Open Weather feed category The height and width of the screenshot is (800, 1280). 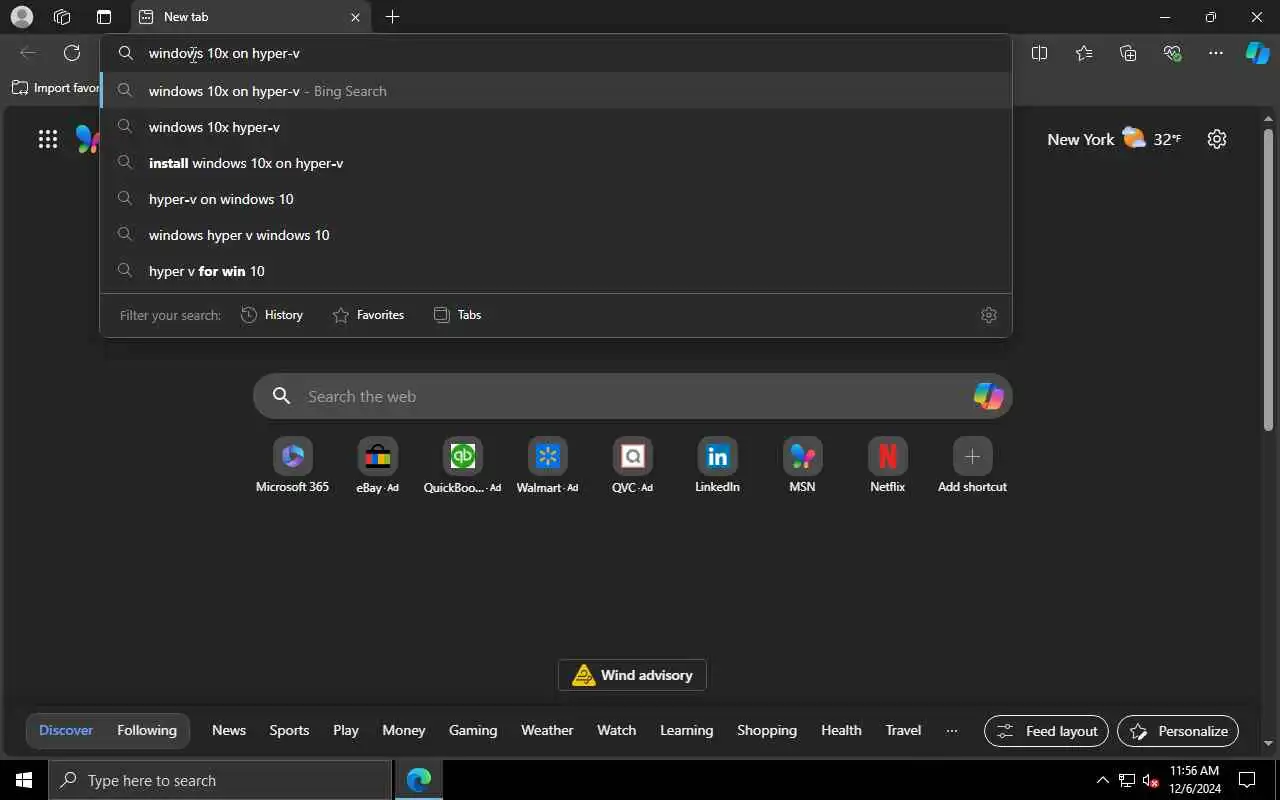[x=547, y=730]
